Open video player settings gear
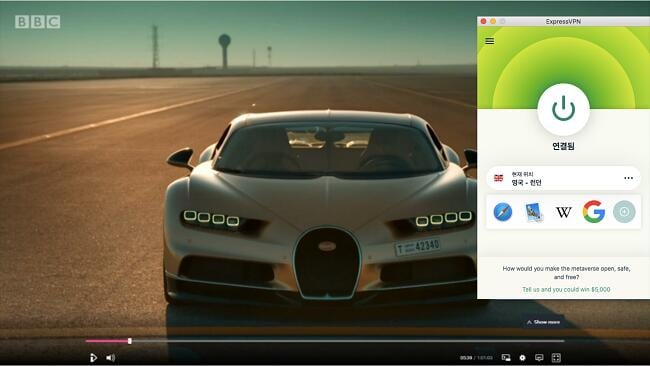Viewport: 650px width, 366px height. (522, 358)
